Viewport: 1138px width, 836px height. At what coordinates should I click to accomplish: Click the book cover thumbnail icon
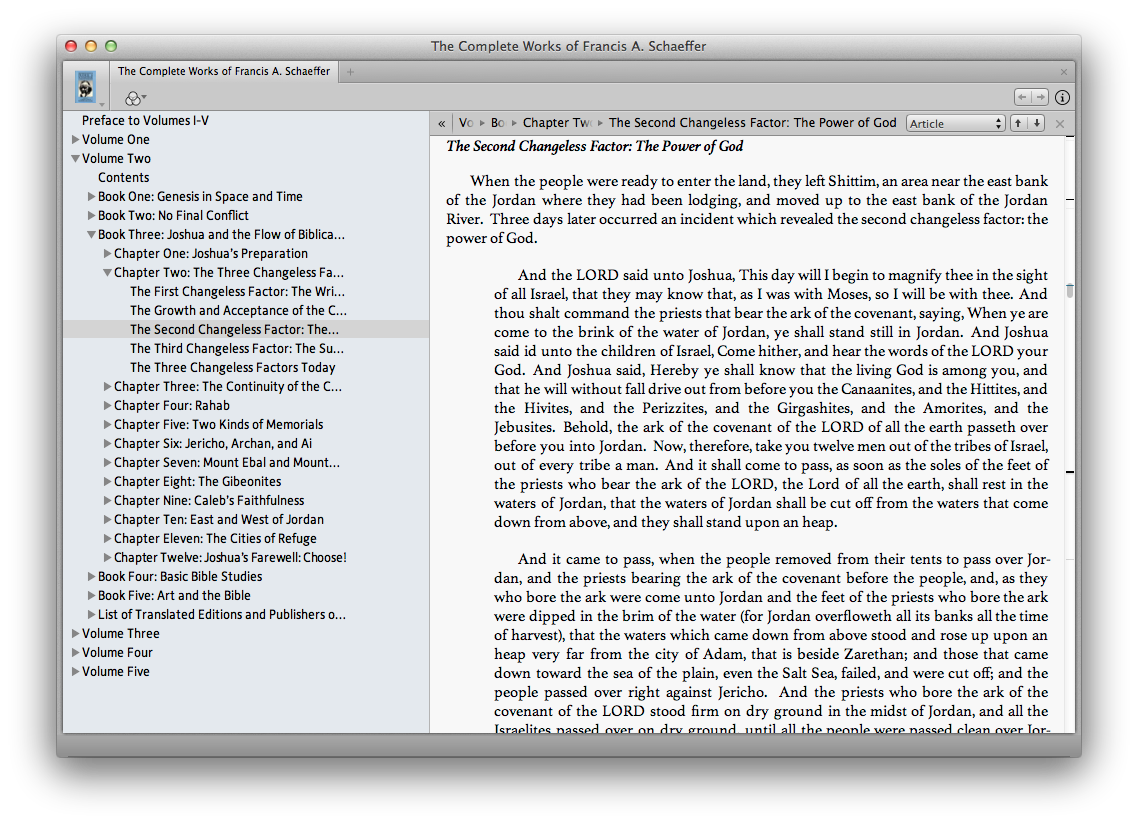86,87
